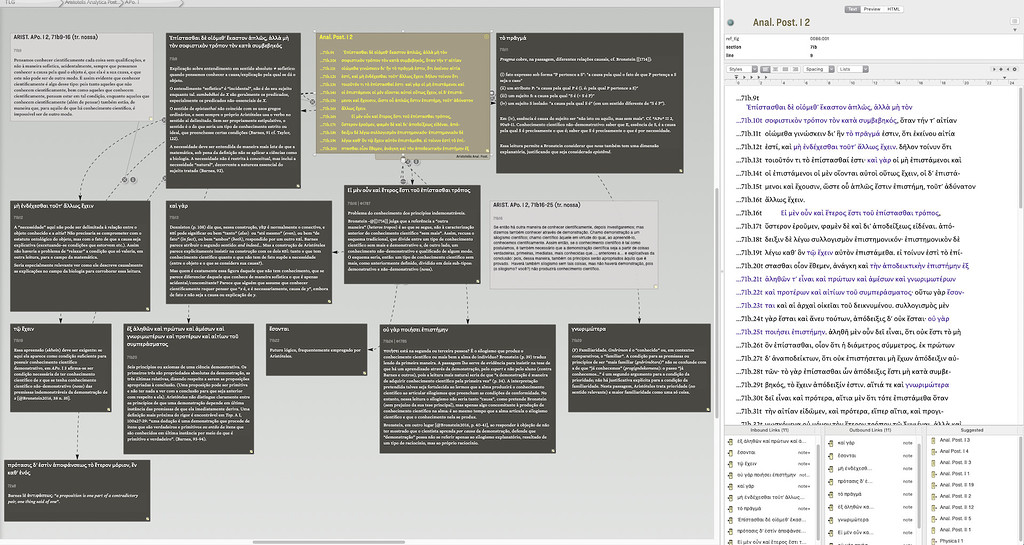Expand the attributes disclosure triangle below settings button
The width and height of the screenshot is (1024, 545).
(x=1014, y=32)
